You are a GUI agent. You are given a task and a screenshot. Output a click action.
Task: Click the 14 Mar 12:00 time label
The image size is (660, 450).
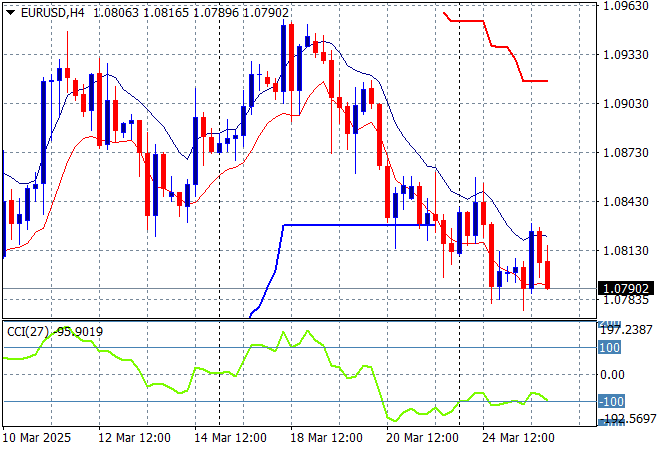(230, 438)
